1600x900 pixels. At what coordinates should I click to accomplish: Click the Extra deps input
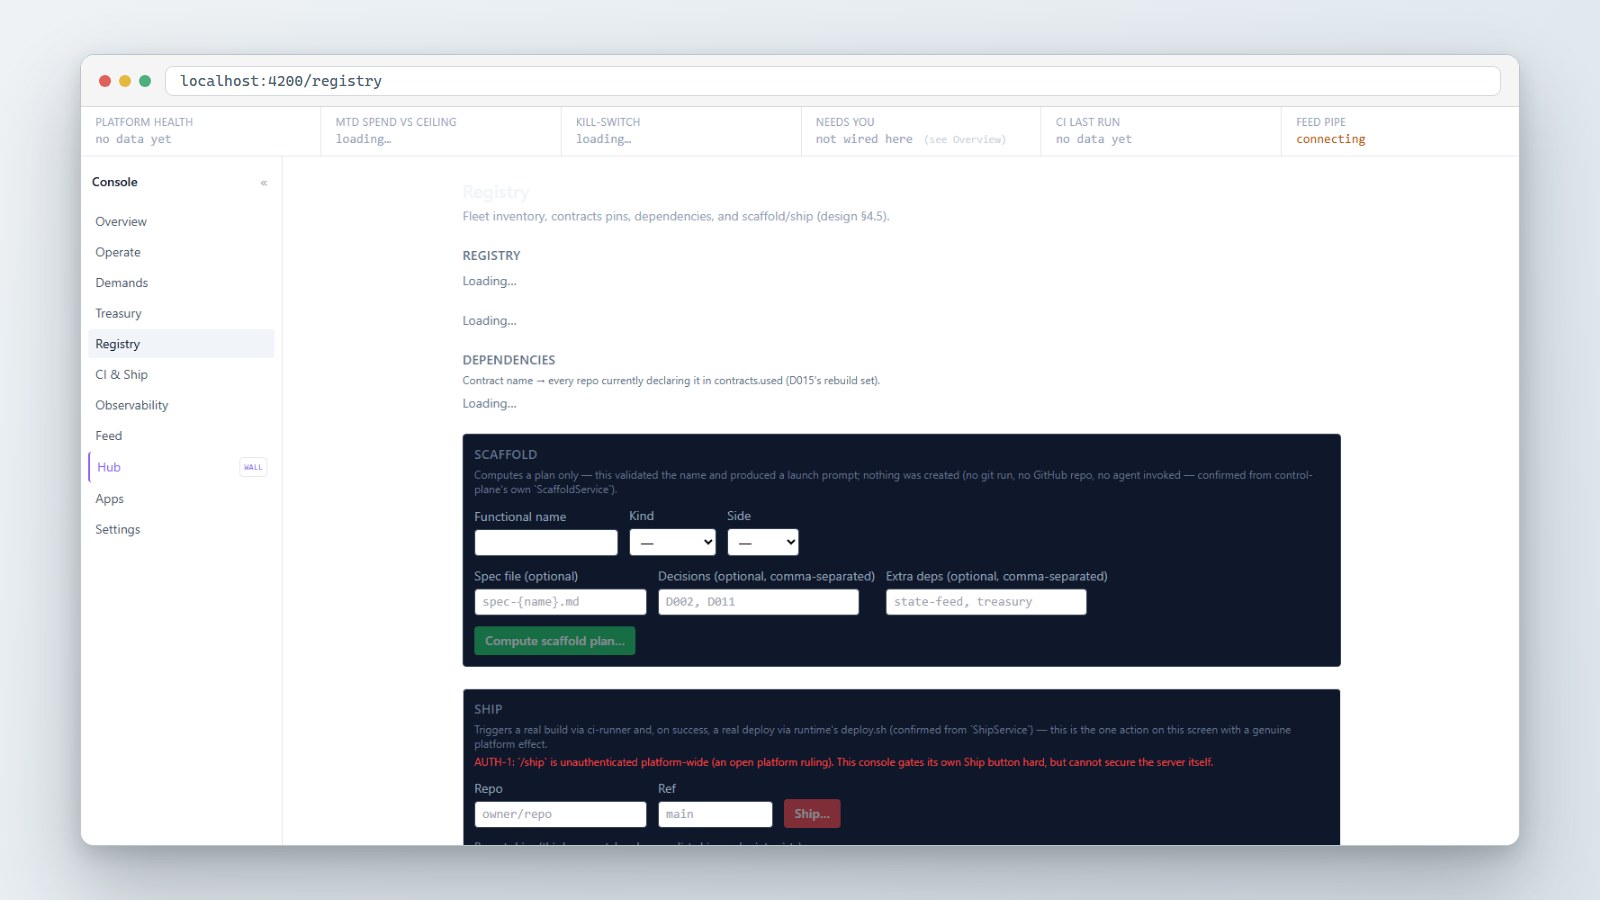point(986,602)
